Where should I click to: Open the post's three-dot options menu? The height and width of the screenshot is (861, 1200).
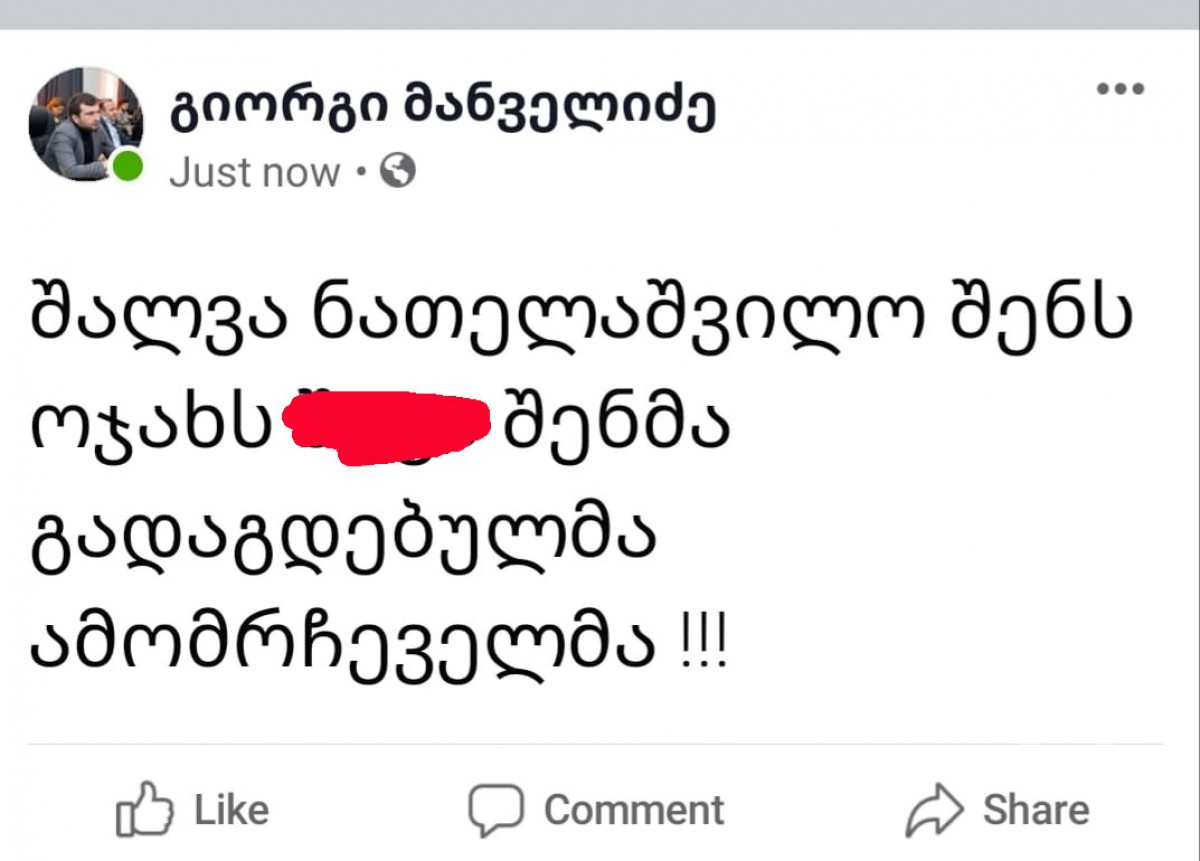[x=1120, y=89]
